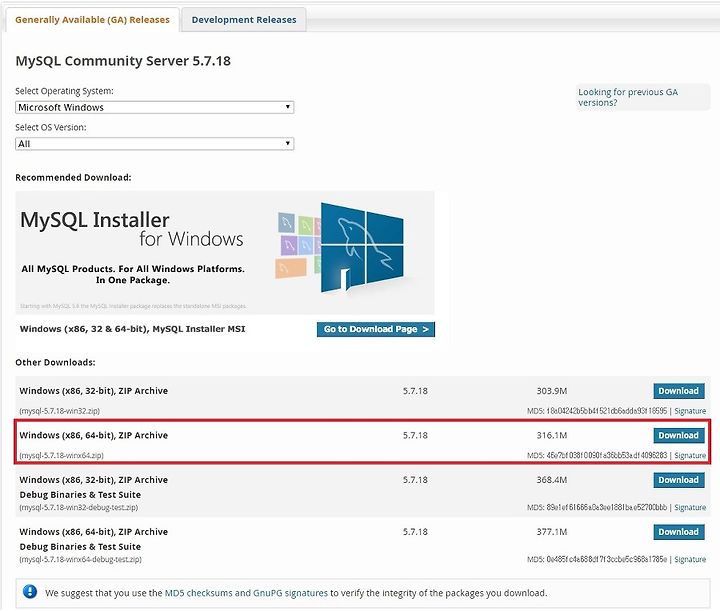Switch to Development Releases tab

tap(244, 20)
